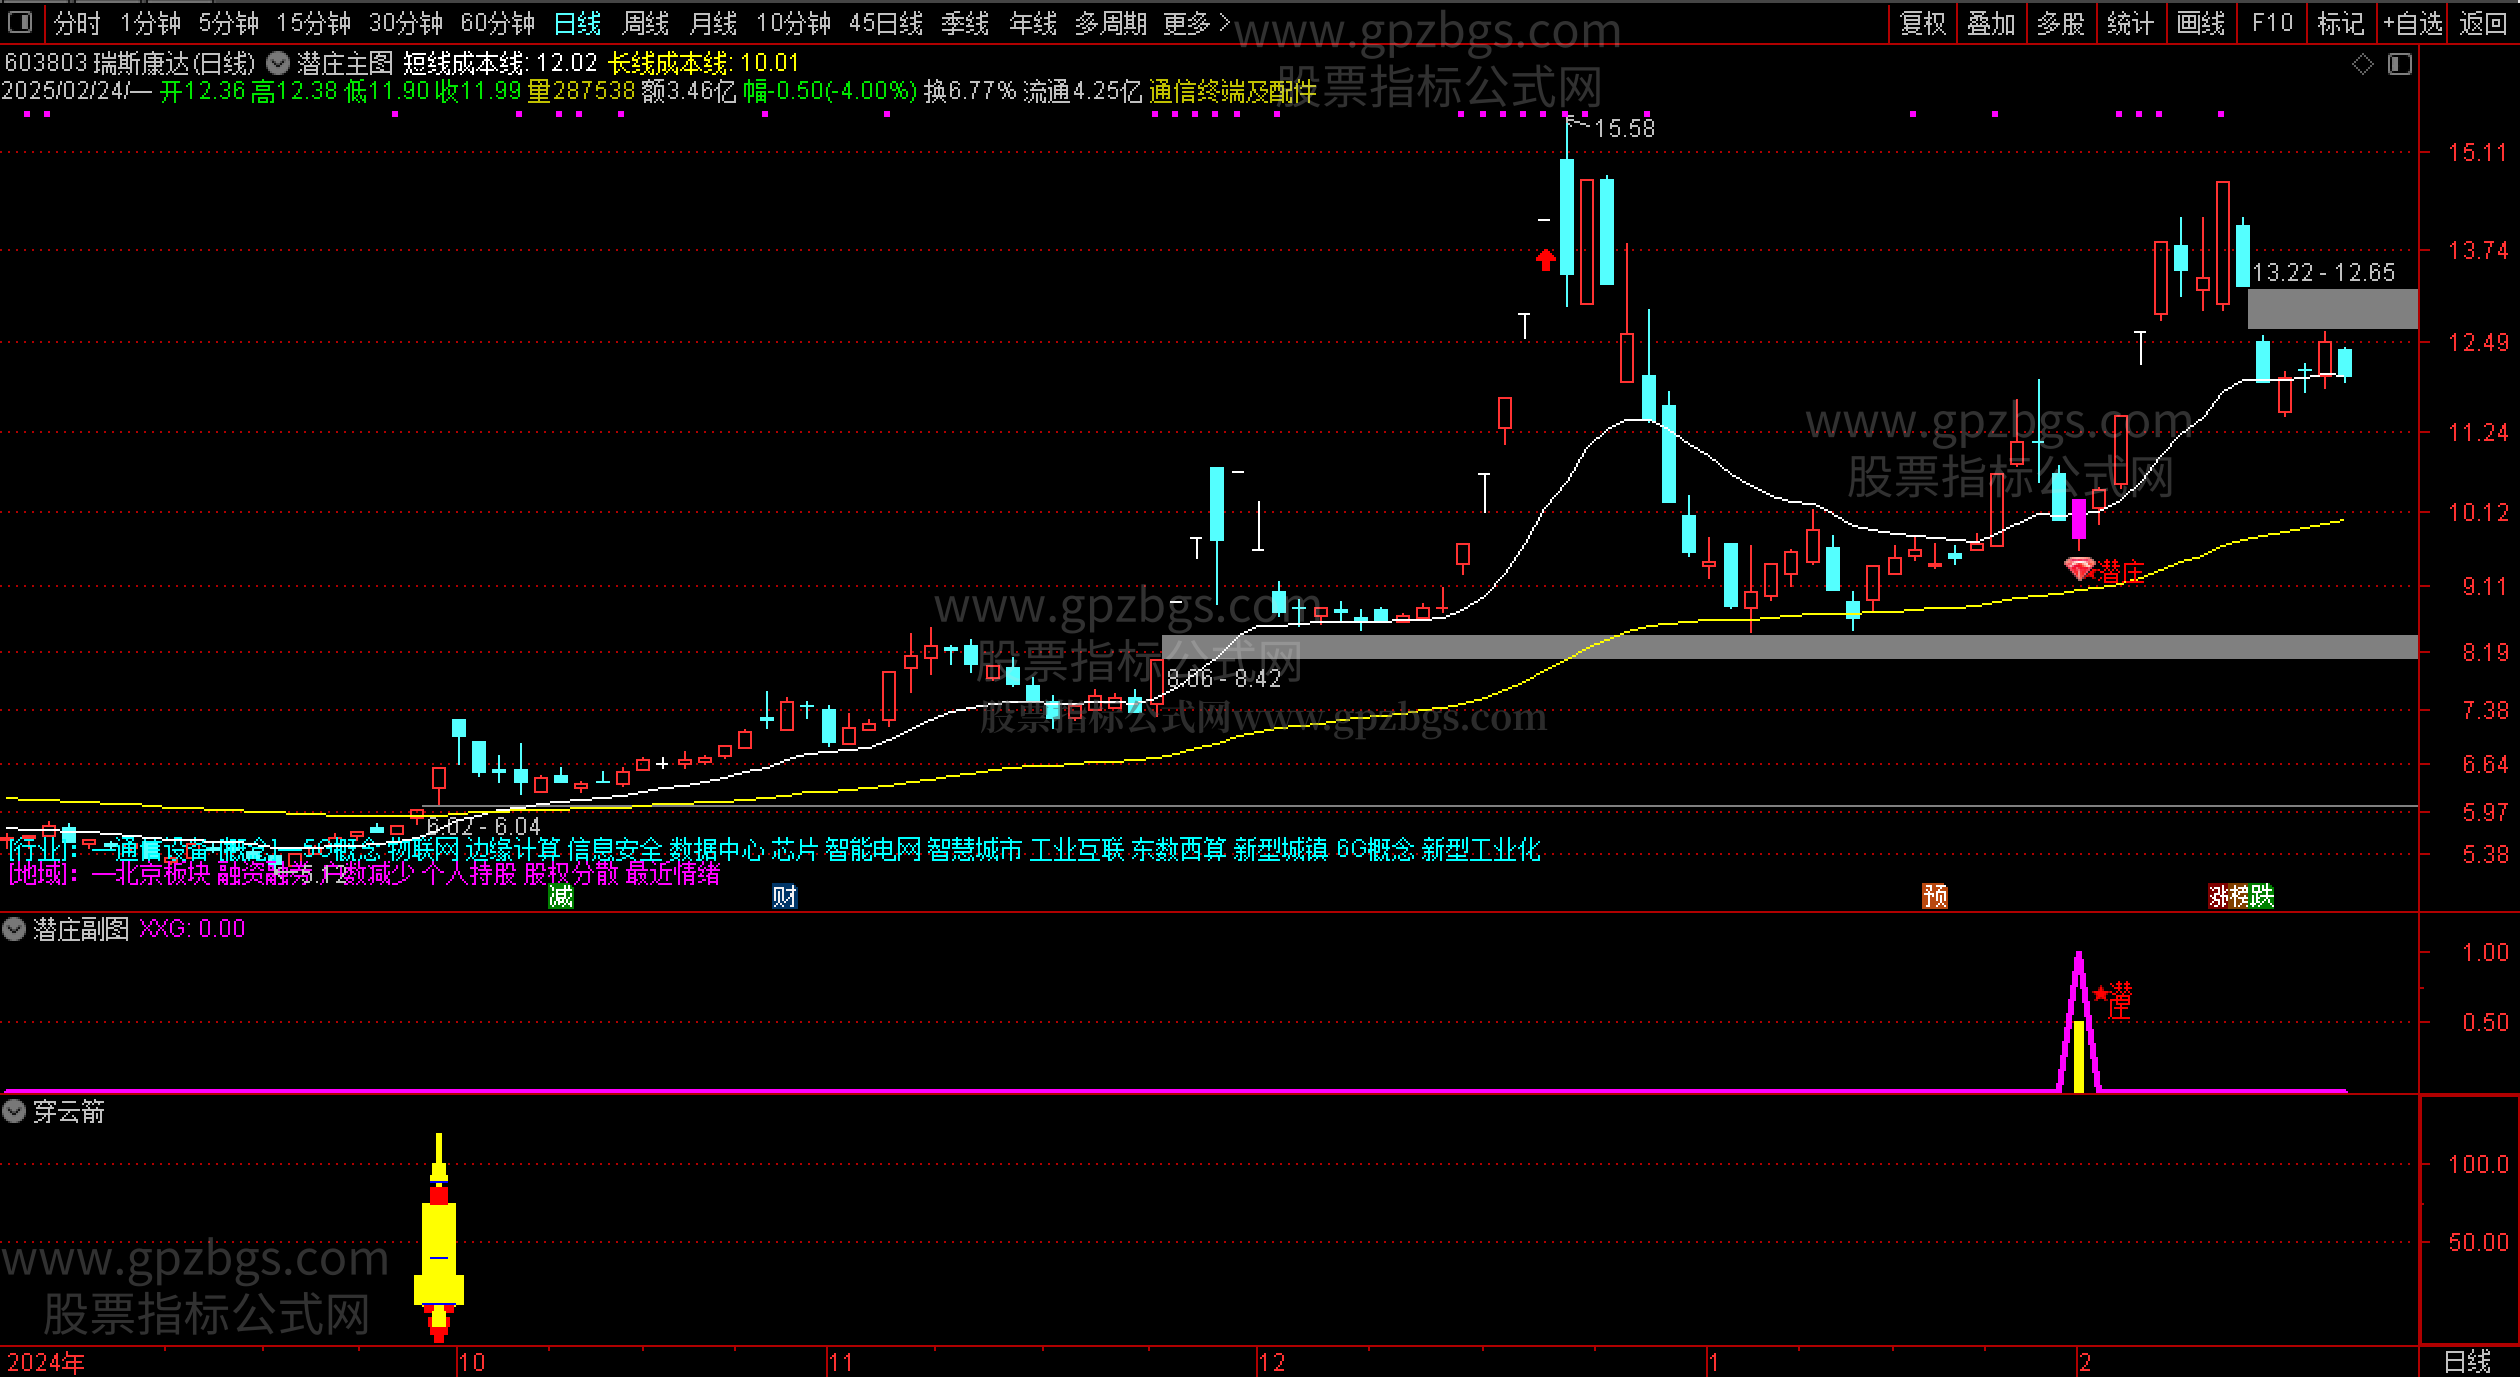Open the 潜庄主图 indicator dropdown arrow
Viewport: 2520px width, 1377px height.
tap(278, 64)
